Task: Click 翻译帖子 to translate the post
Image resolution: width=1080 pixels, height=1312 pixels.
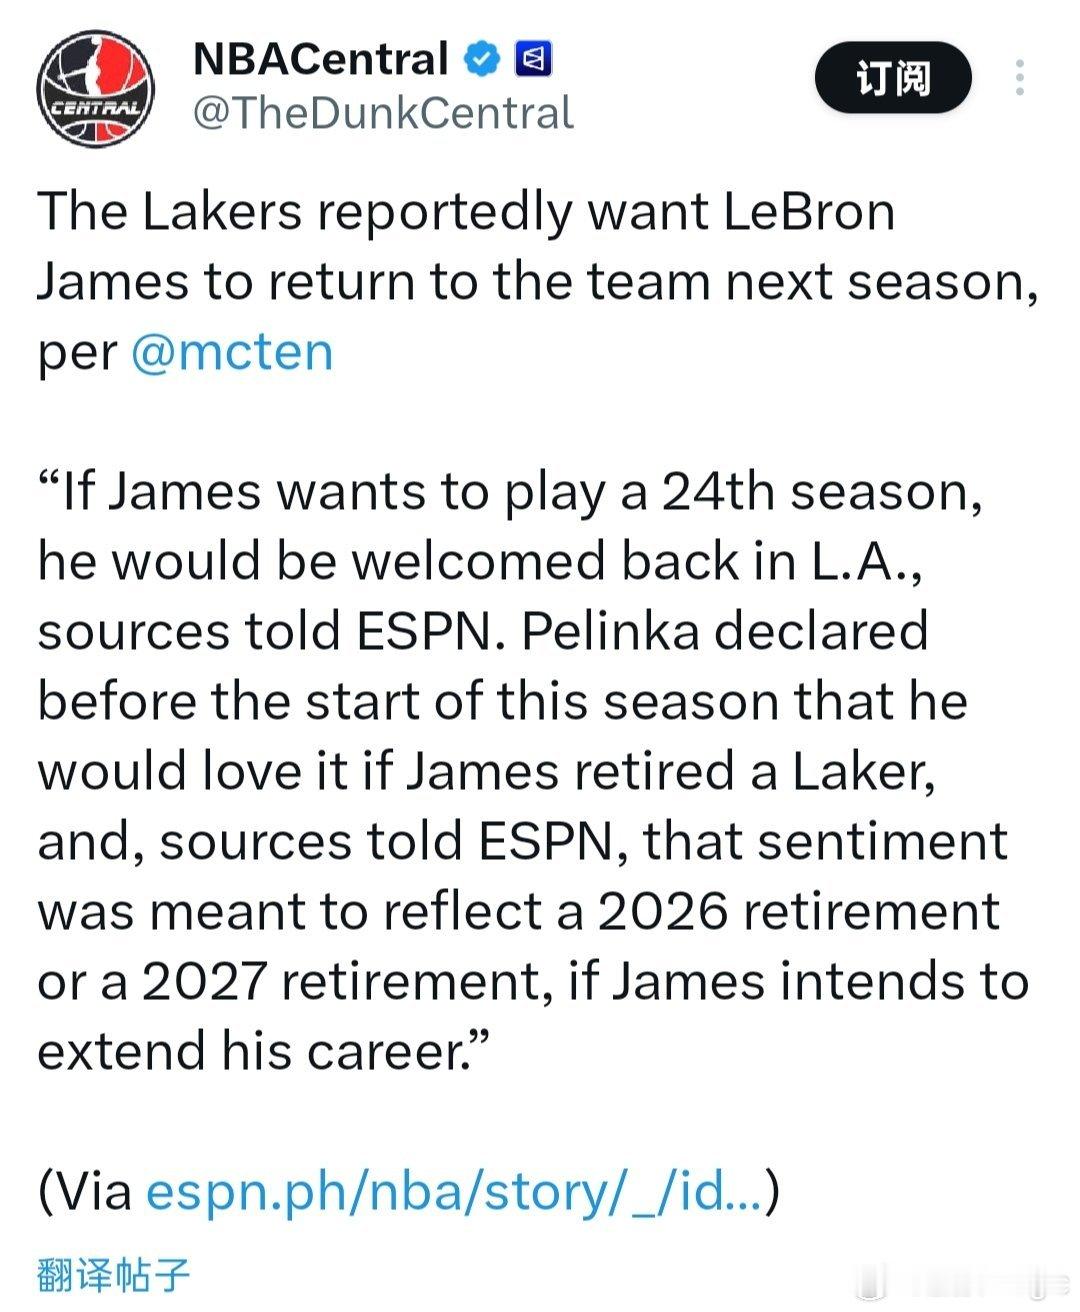Action: click(113, 1275)
